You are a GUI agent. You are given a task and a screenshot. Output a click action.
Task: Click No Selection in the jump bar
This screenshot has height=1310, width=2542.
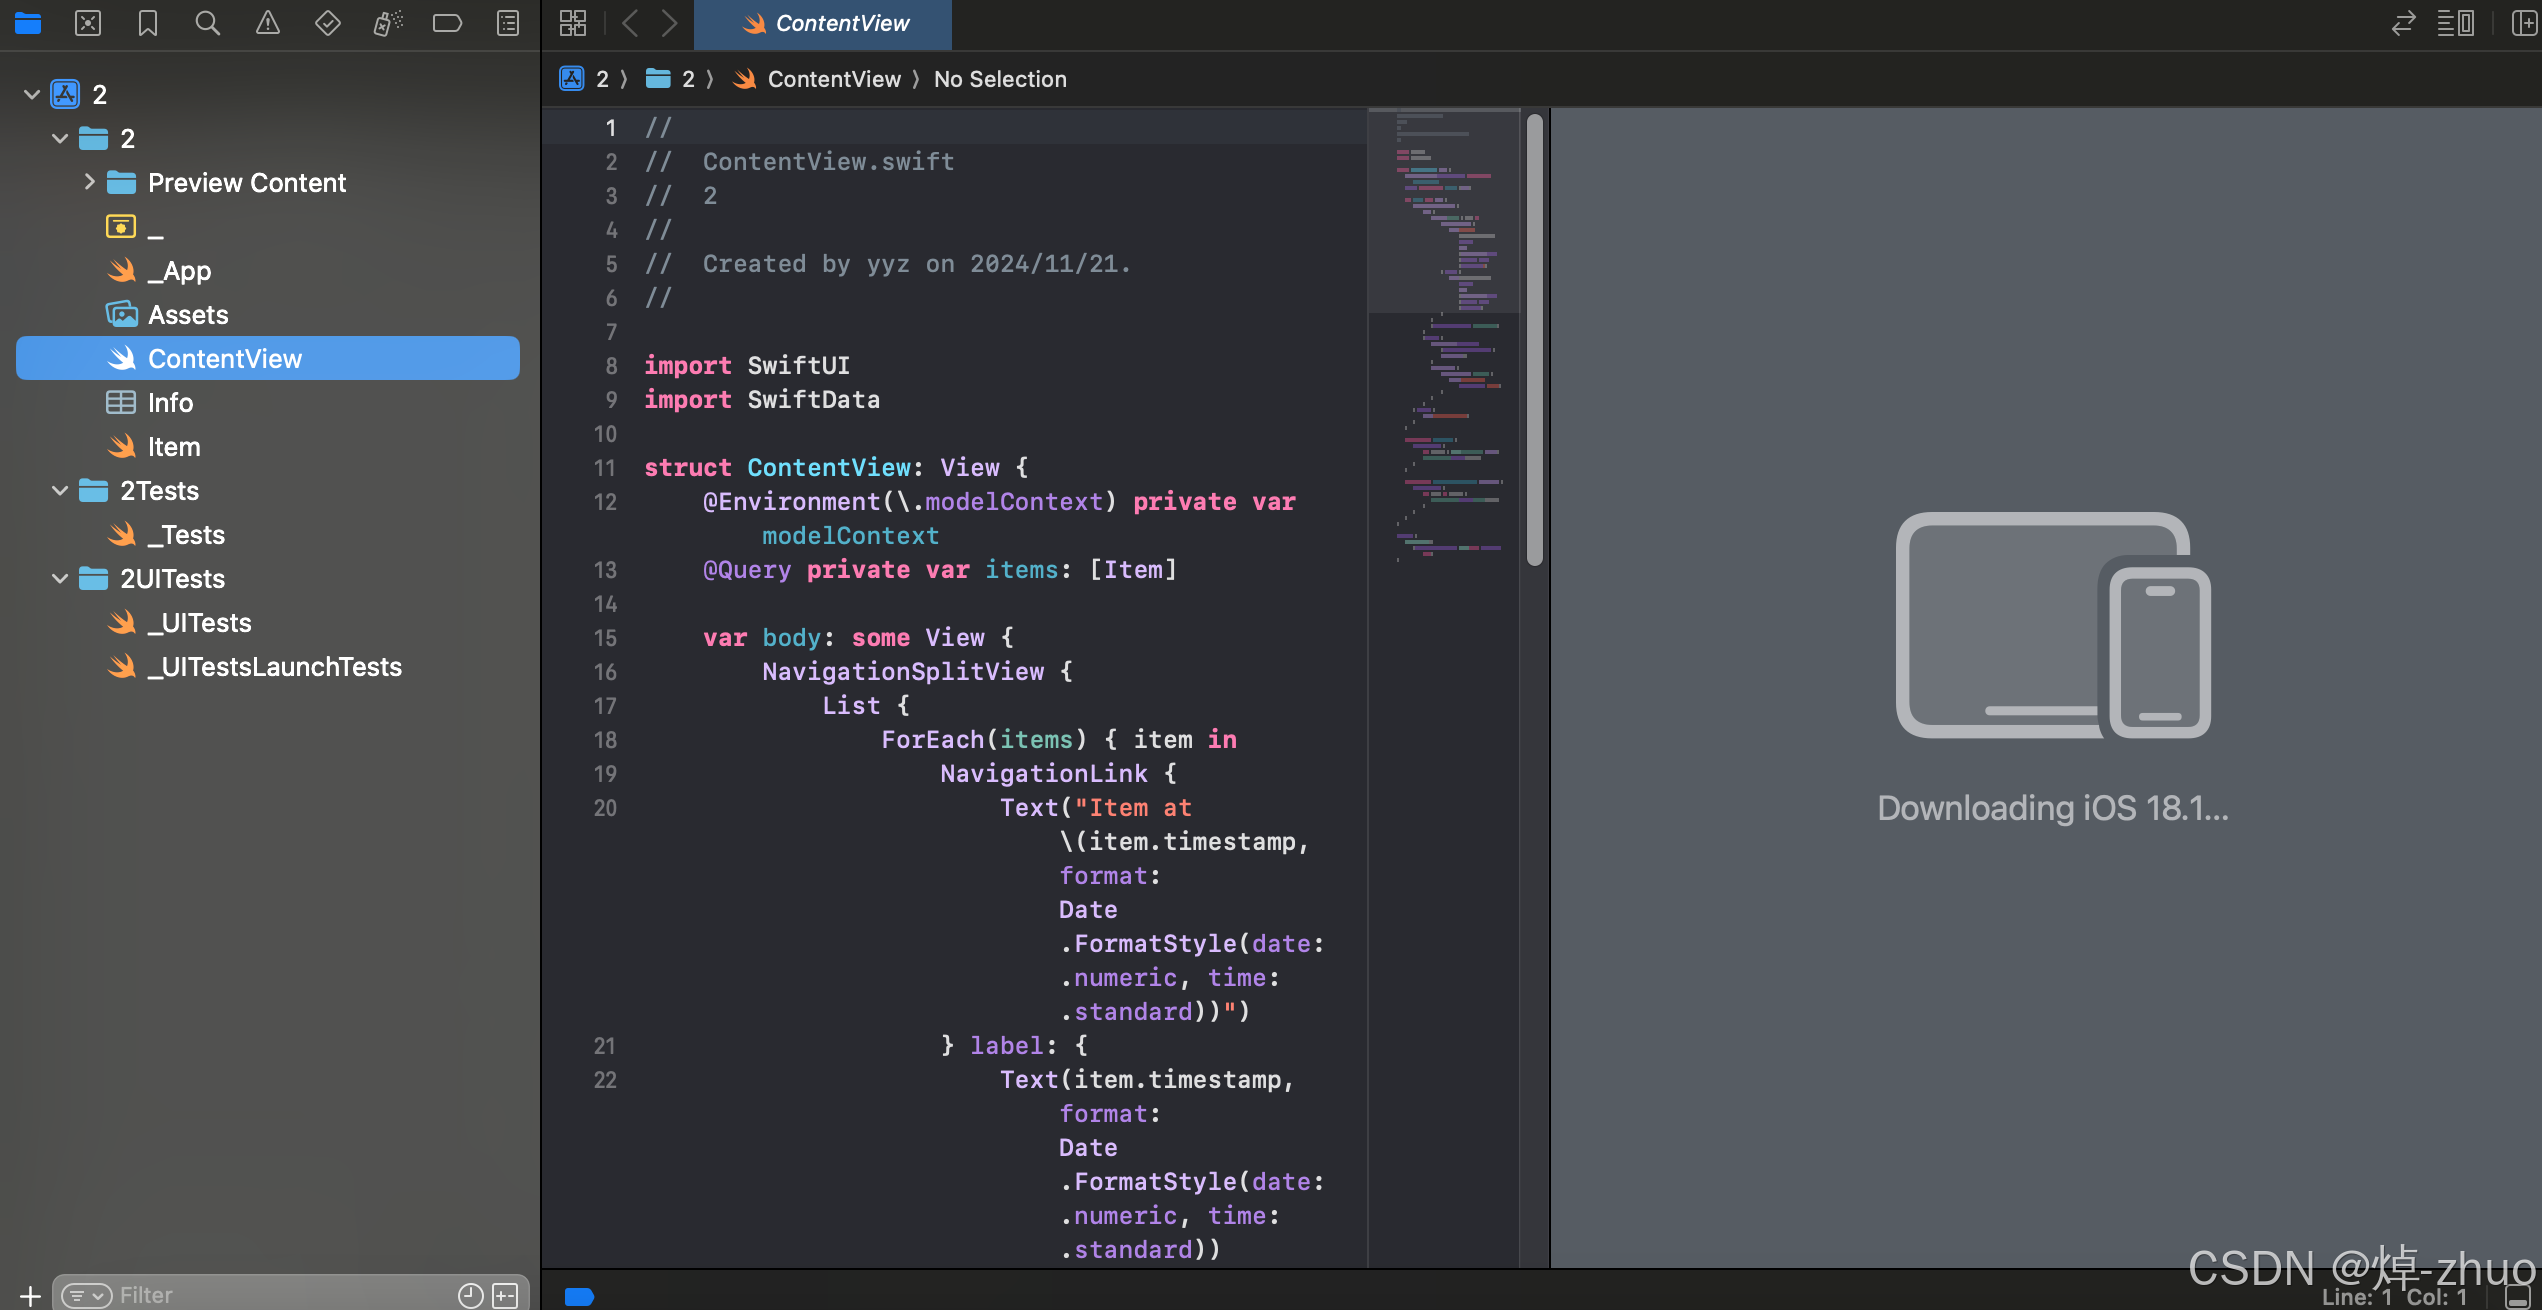[x=1000, y=79]
